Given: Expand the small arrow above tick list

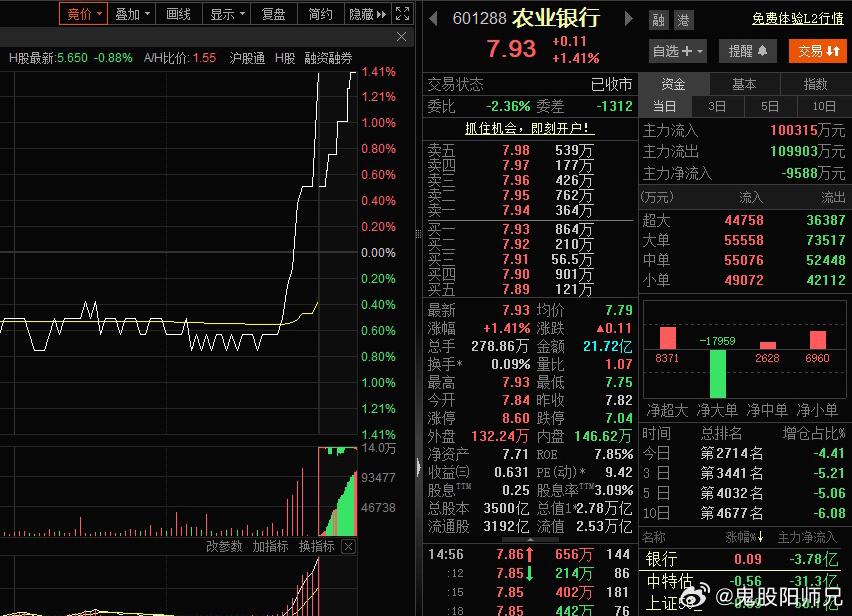Looking at the screenshot, I should coord(530,539).
